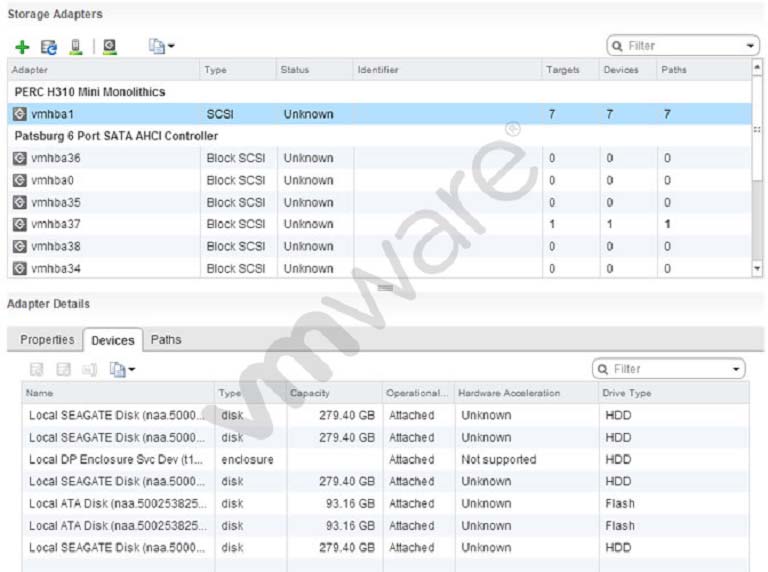The height and width of the screenshot is (572, 768).
Task: Open the Paths tab
Action: (x=166, y=339)
